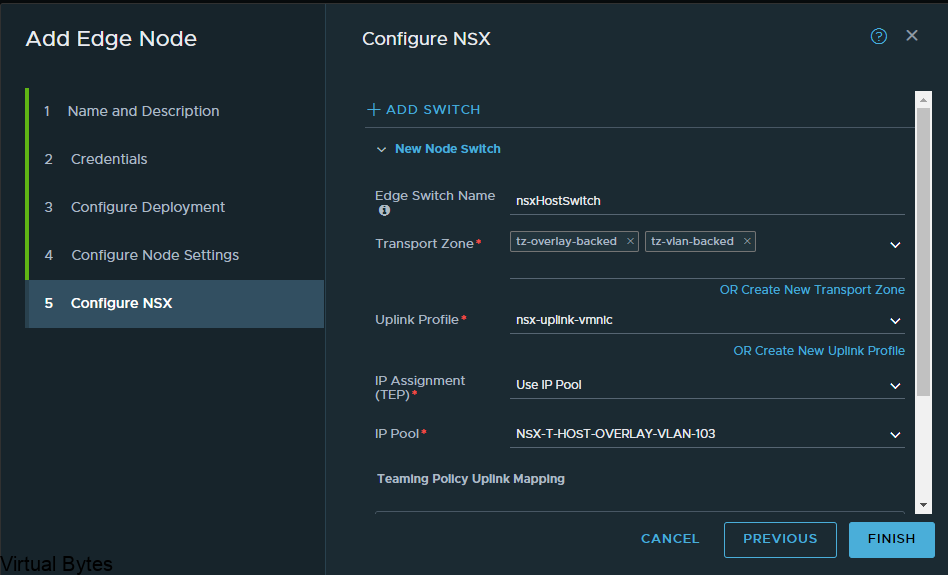Screen dimensions: 948x575
Task: Close the Configure NSX dialog
Action: pyautogui.click(x=912, y=36)
